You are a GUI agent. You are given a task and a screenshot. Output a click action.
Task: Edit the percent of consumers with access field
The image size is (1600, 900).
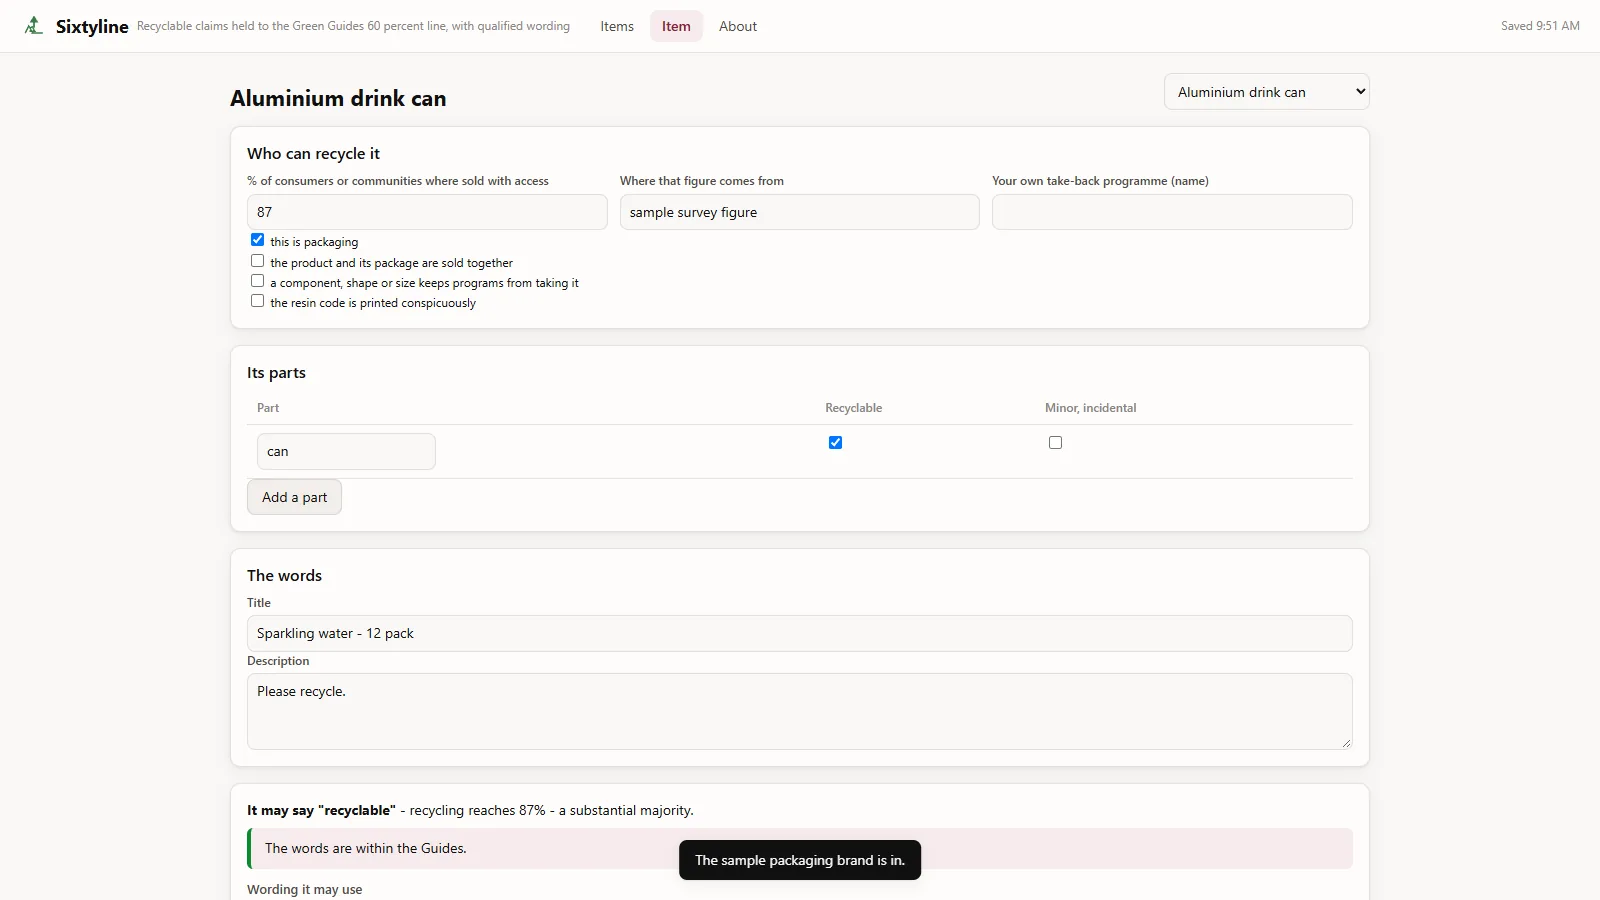pyautogui.click(x=427, y=212)
